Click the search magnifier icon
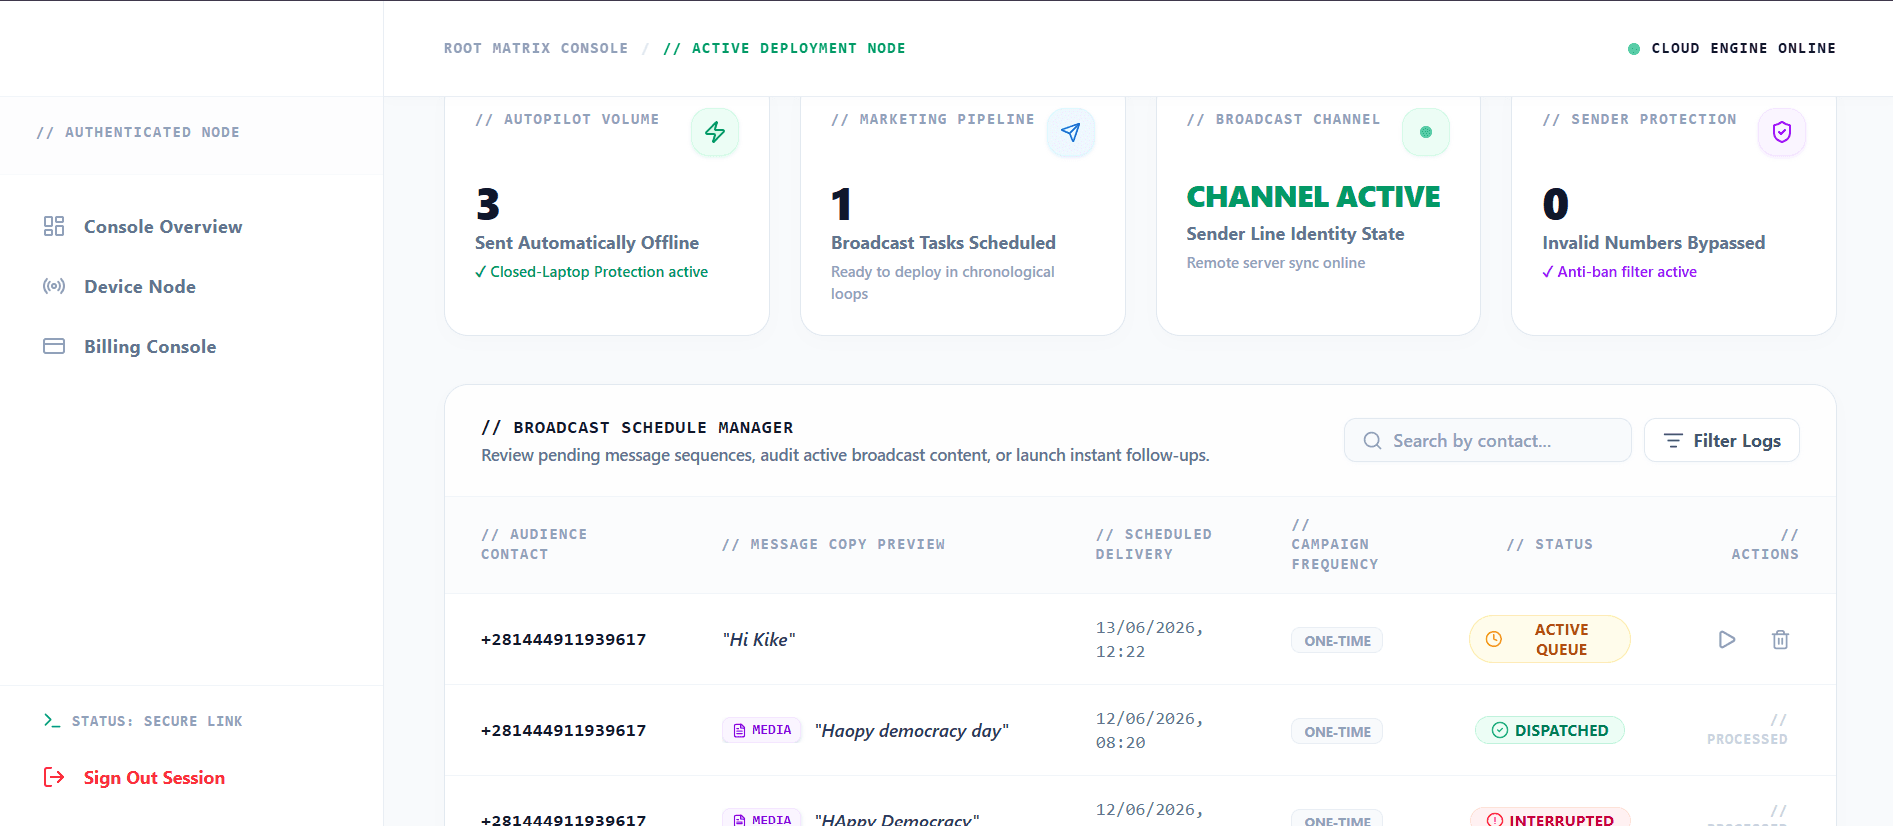The image size is (1893, 826). (1372, 441)
